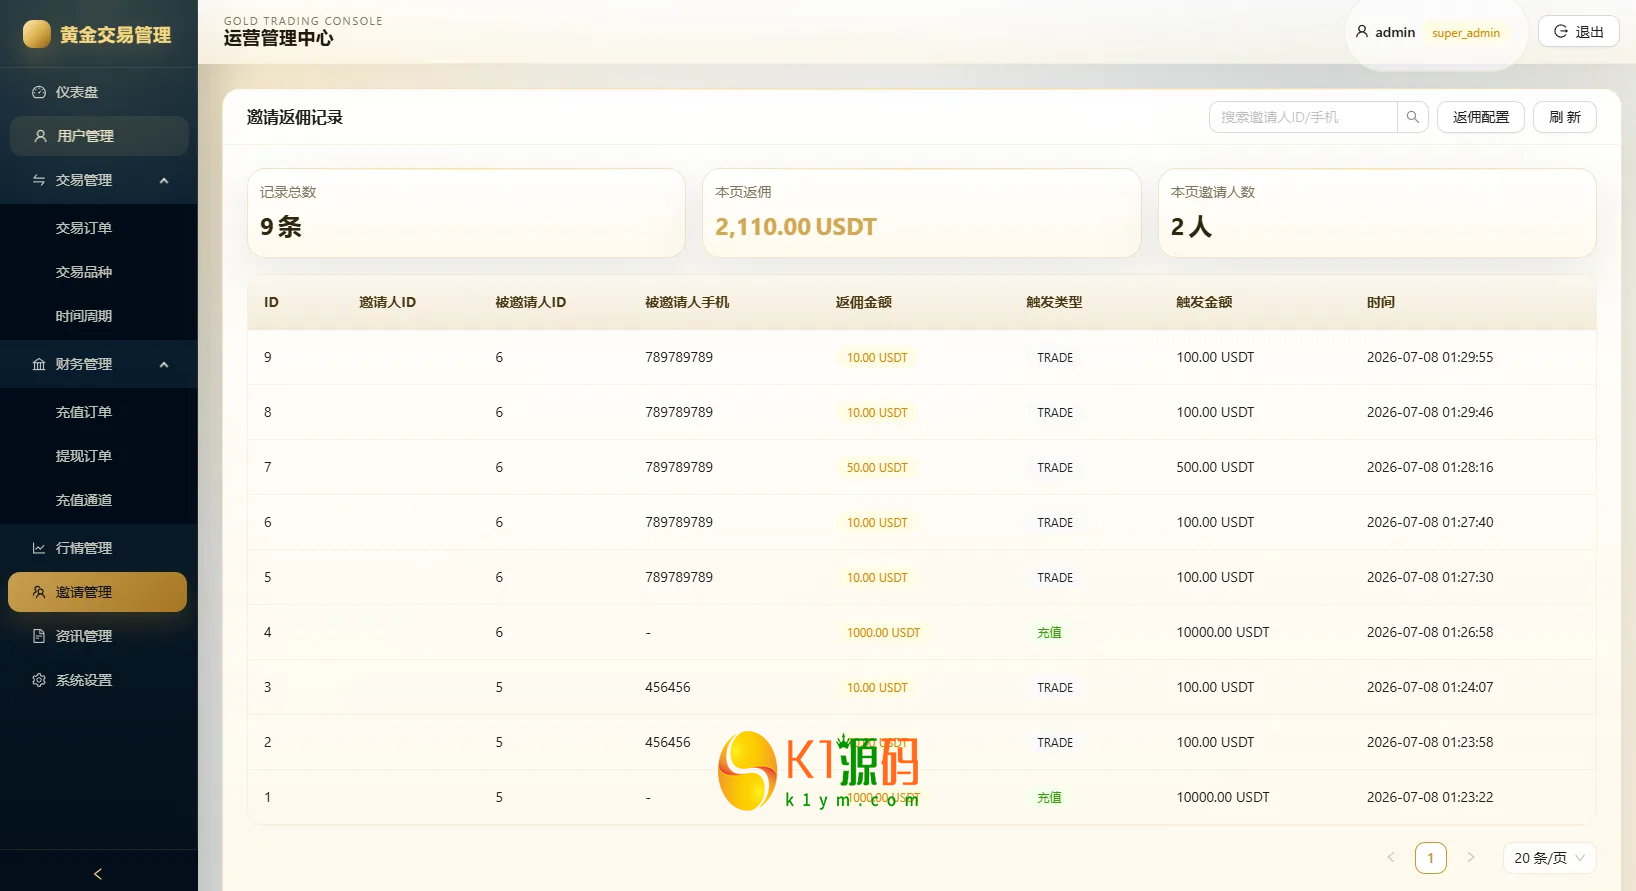Click the 退出 logout button
The width and height of the screenshot is (1636, 891).
[x=1578, y=32]
